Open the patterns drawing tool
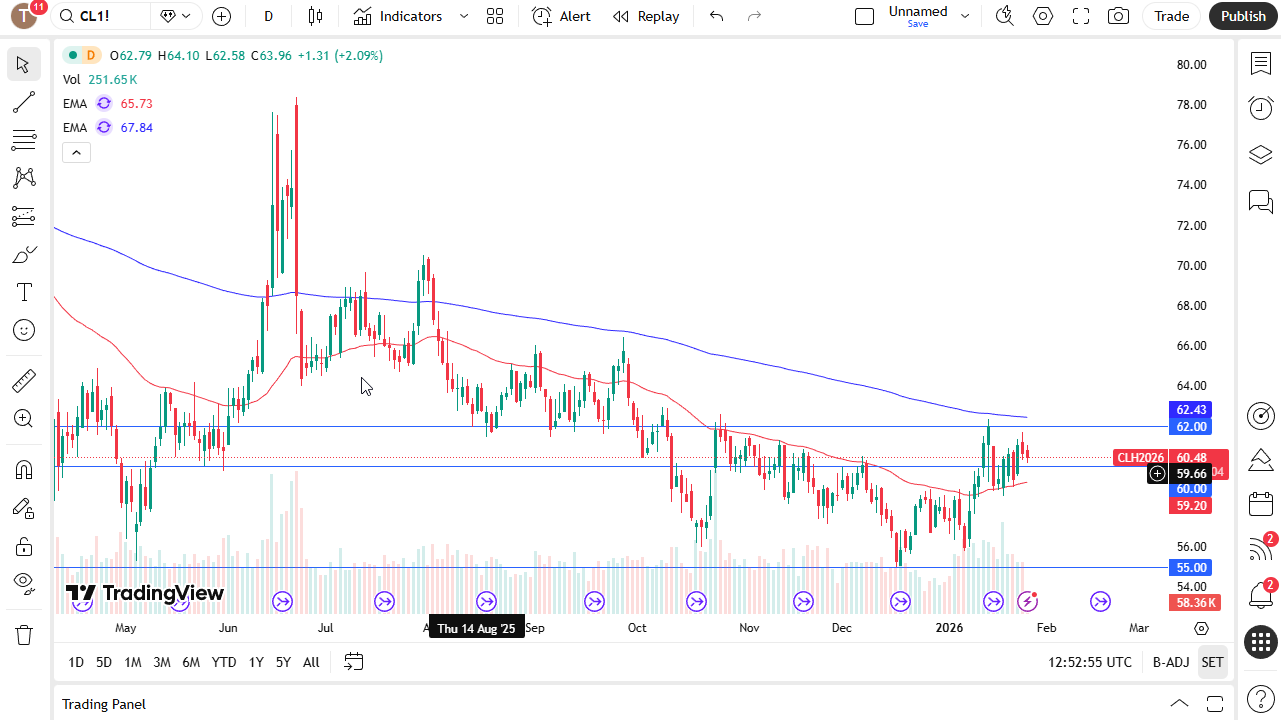This screenshot has height=720, width=1281. [x=24, y=178]
